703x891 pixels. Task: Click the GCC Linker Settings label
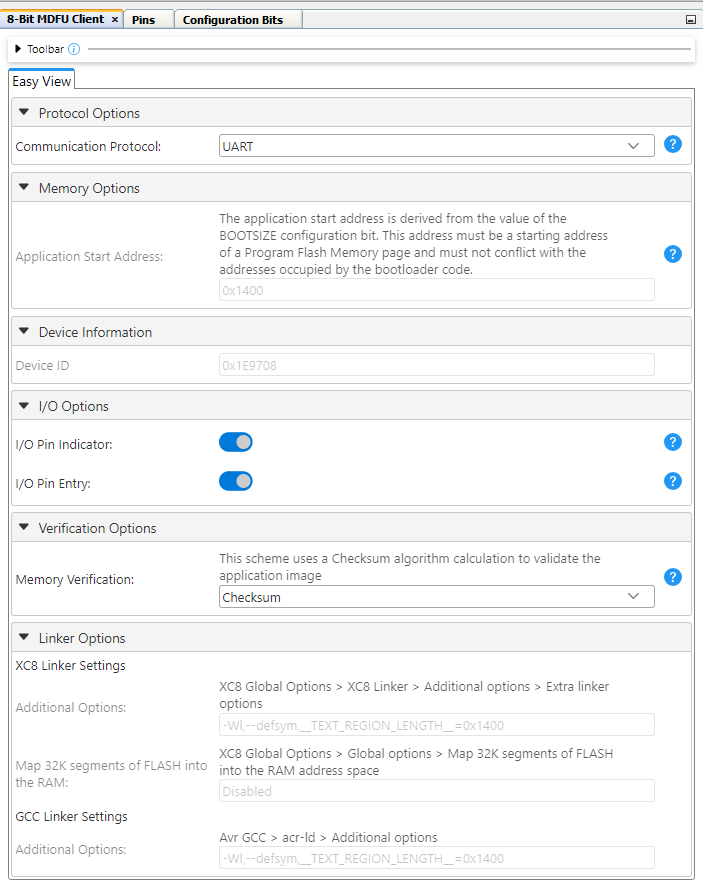(72, 817)
